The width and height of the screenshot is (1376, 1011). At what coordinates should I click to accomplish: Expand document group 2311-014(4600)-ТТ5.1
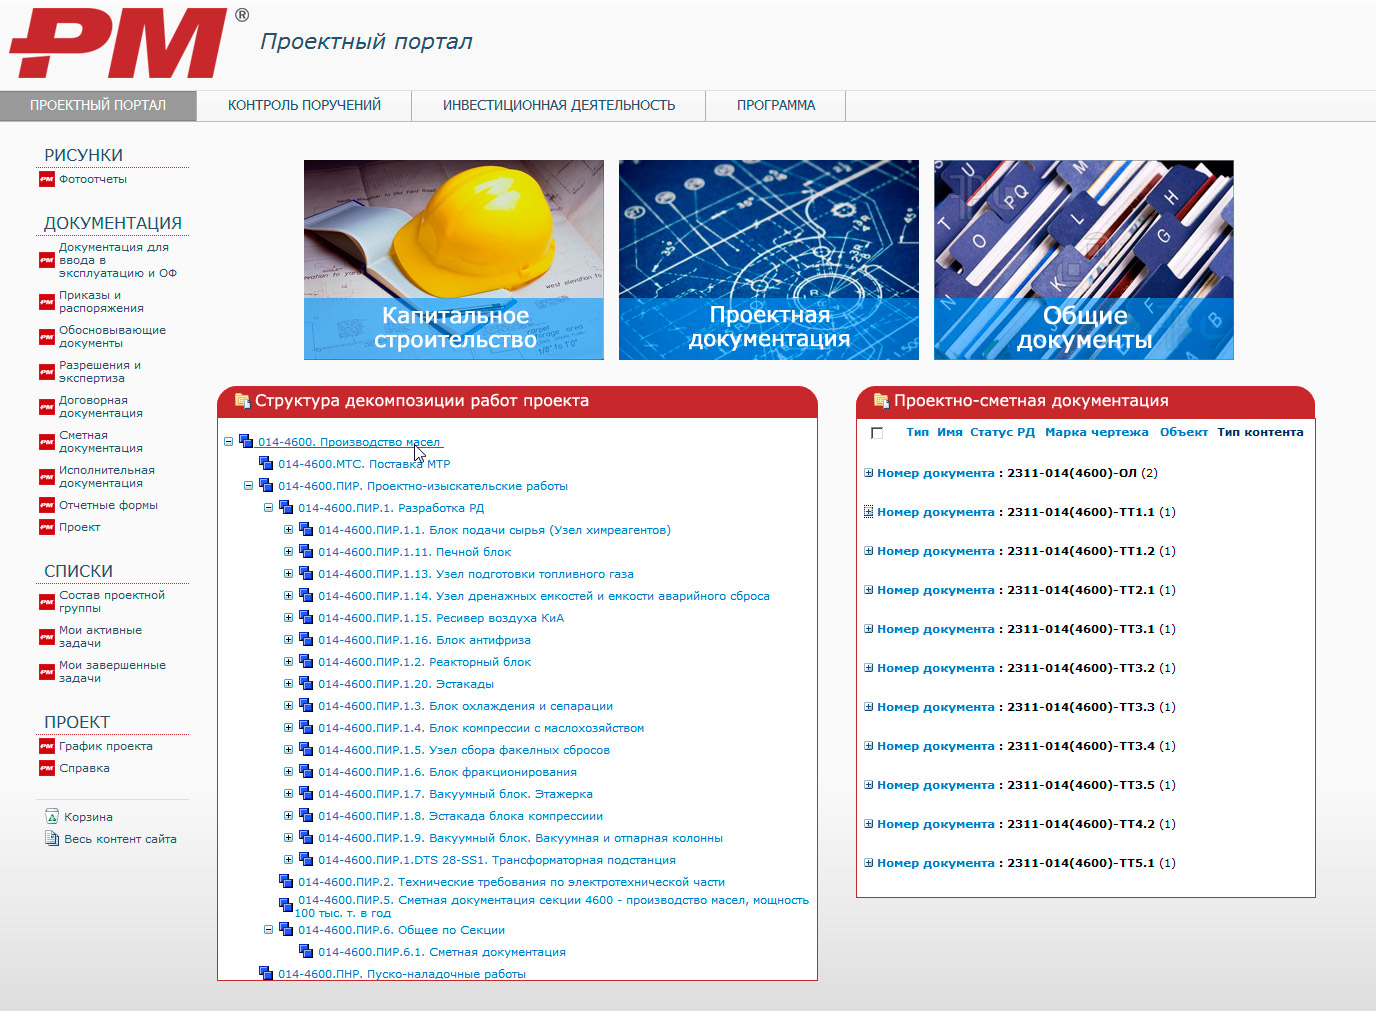click(869, 863)
